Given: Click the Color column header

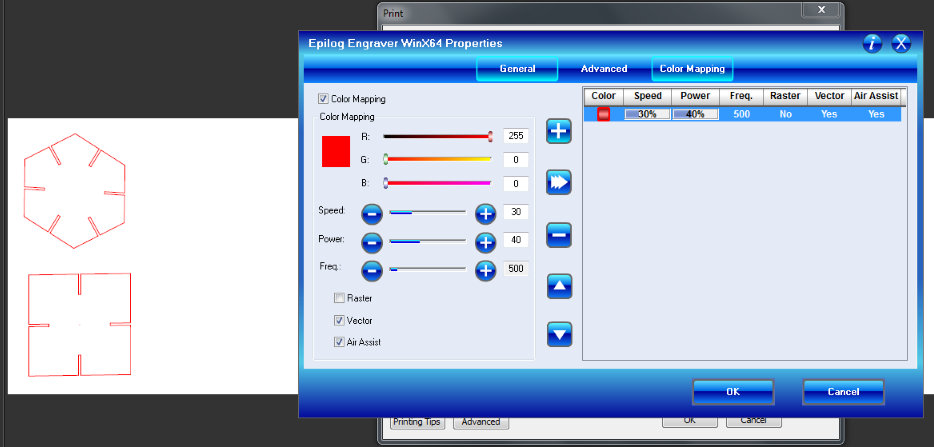Looking at the screenshot, I should coord(603,96).
